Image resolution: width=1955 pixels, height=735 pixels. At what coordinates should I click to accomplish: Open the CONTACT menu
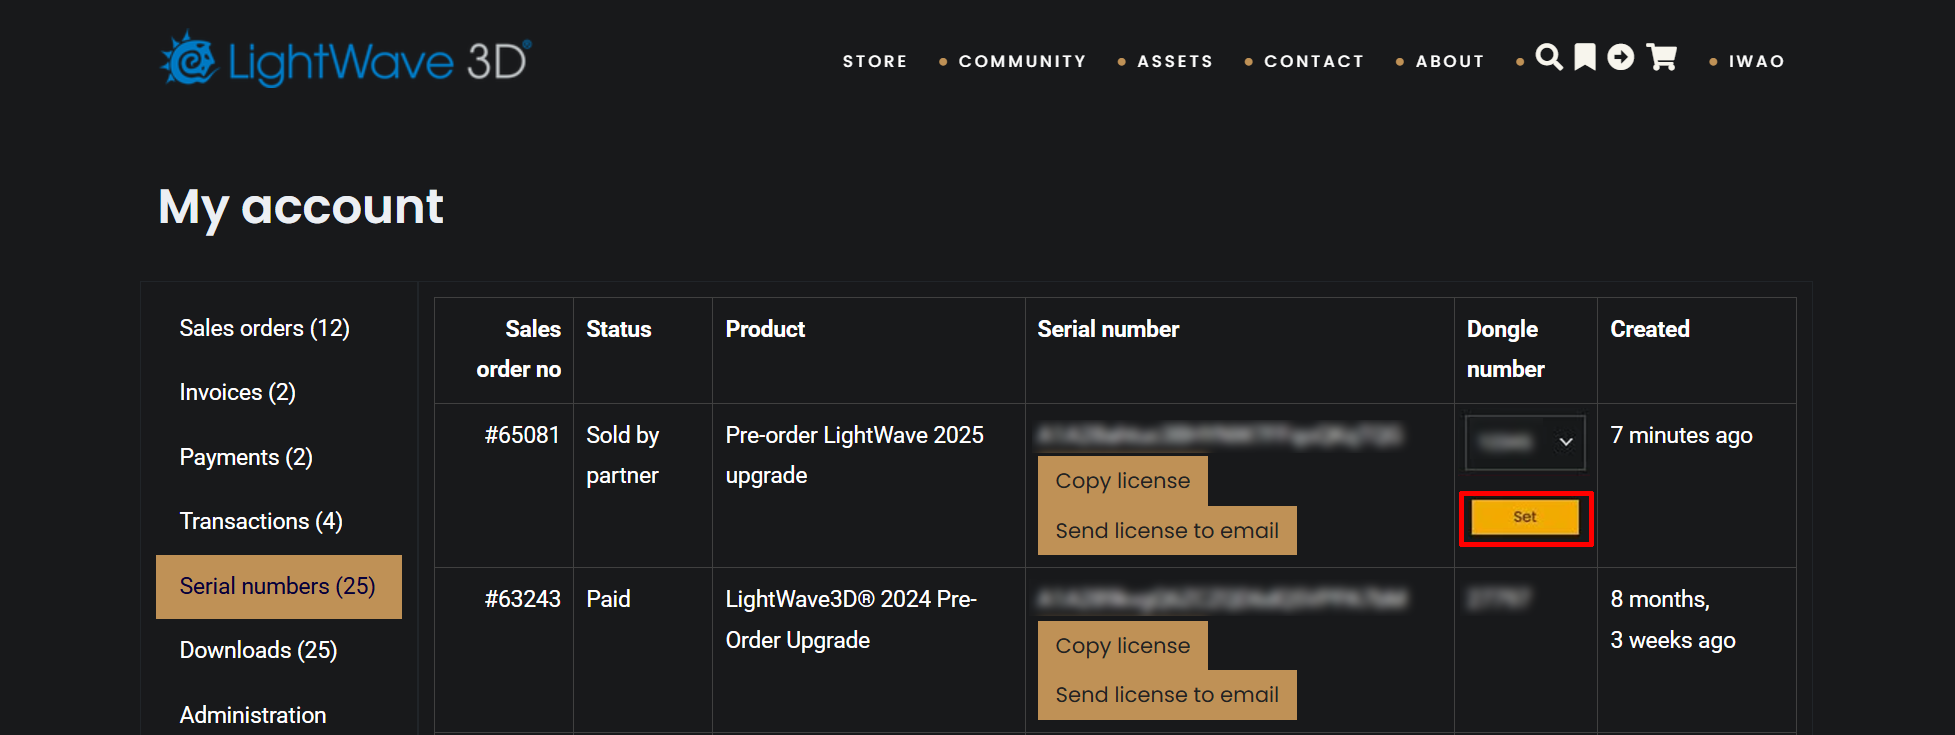click(1314, 61)
